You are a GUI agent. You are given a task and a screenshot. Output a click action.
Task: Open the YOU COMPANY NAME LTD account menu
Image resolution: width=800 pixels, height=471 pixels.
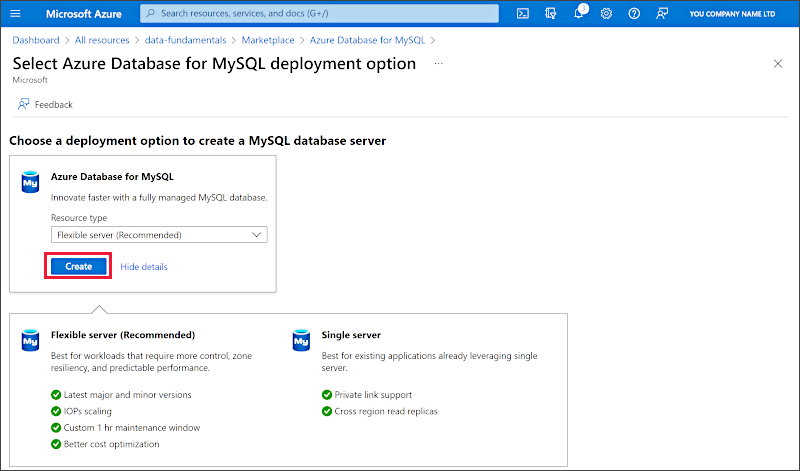[x=732, y=14]
